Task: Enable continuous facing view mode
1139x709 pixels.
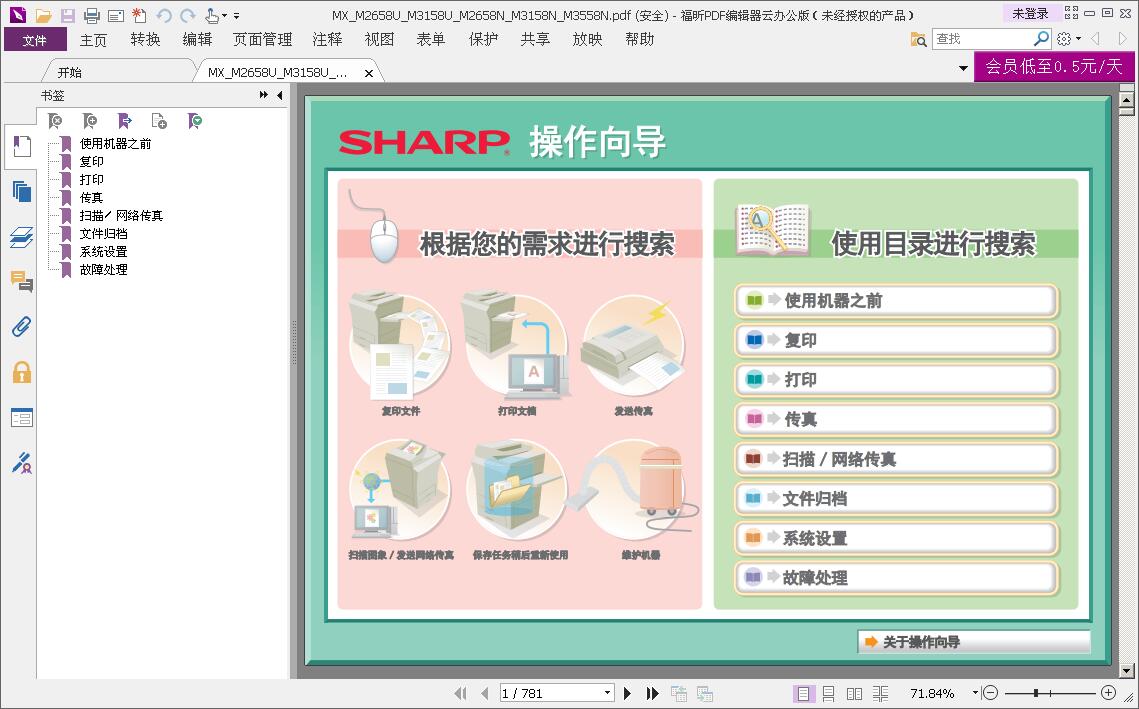Action: [x=880, y=694]
